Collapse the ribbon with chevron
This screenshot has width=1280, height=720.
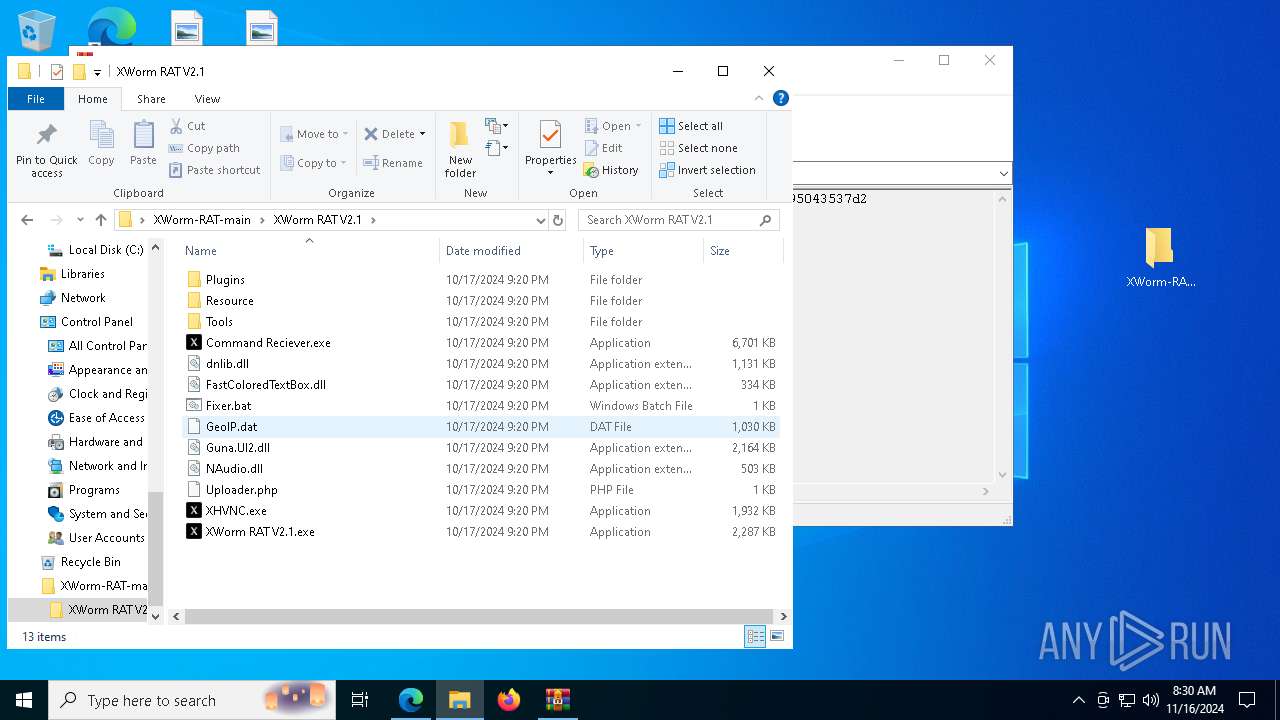[x=760, y=98]
